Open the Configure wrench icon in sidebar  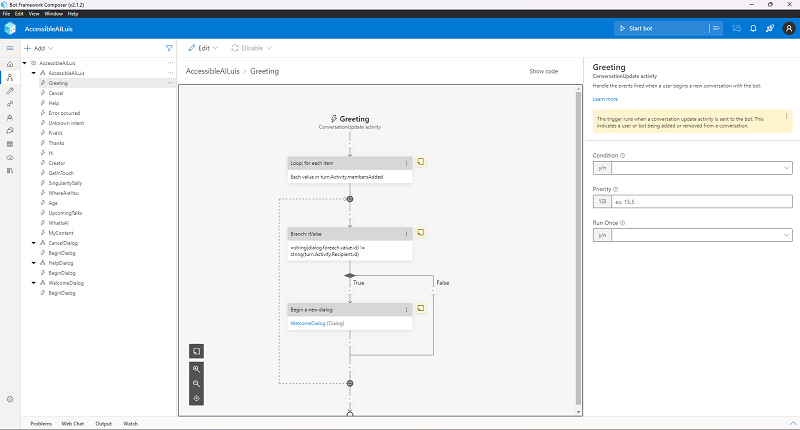click(10, 91)
